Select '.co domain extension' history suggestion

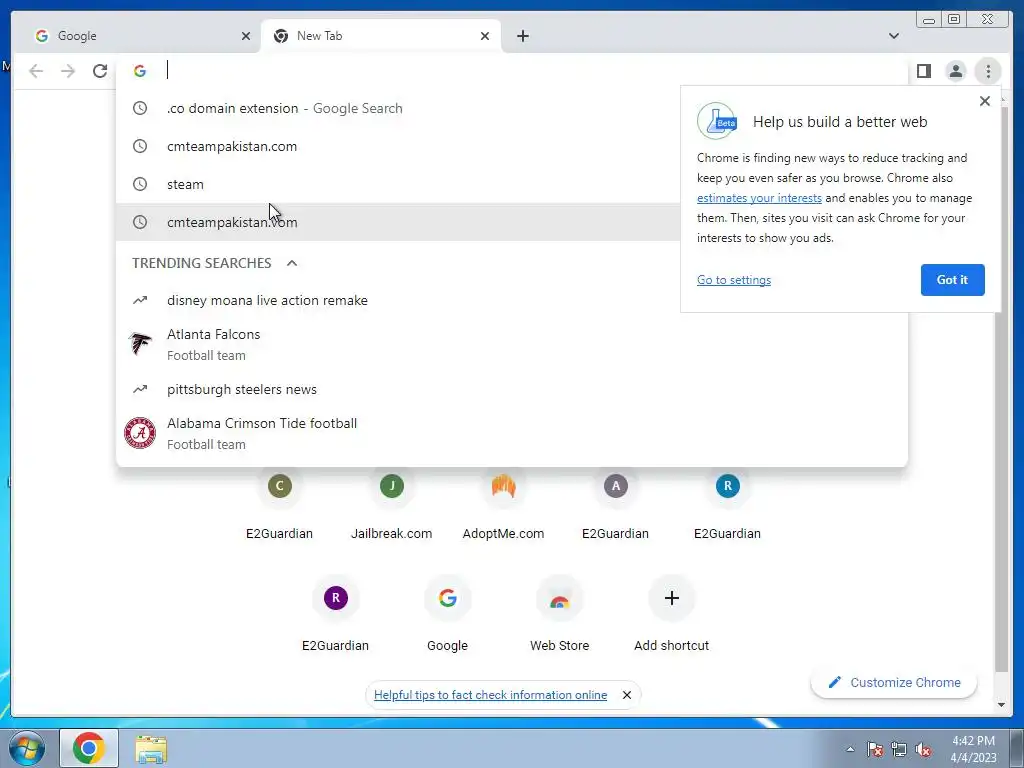[x=398, y=108]
